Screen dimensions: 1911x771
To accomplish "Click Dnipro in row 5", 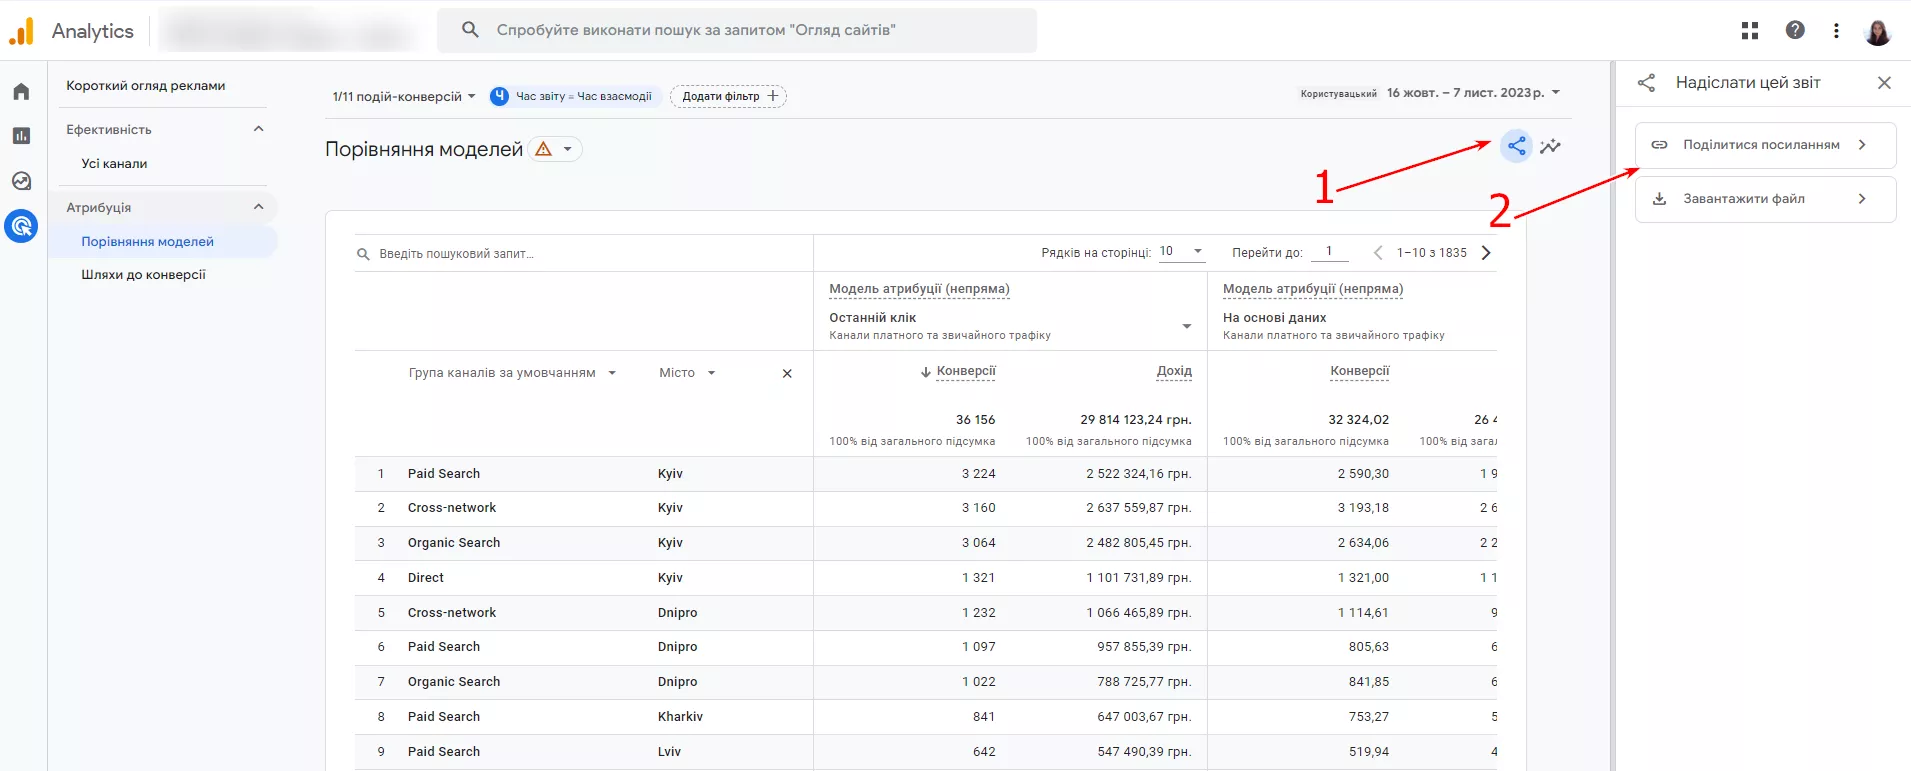I will tap(677, 613).
